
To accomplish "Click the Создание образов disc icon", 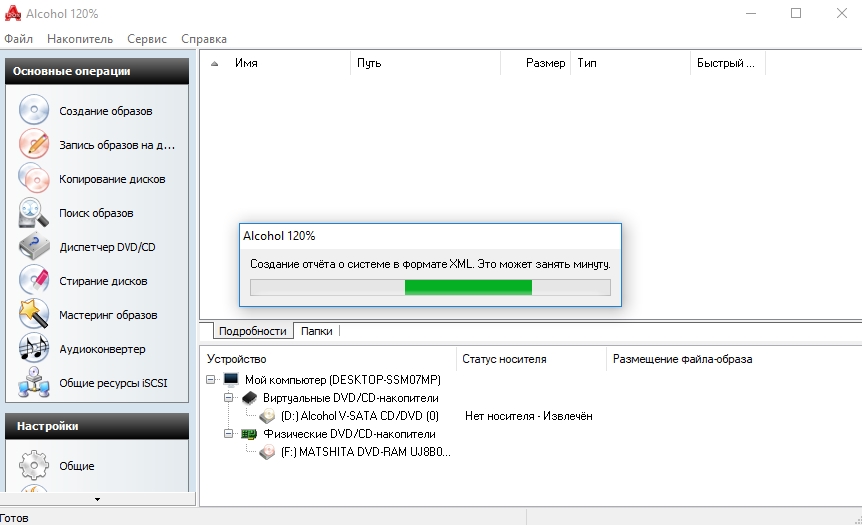I will 34,110.
